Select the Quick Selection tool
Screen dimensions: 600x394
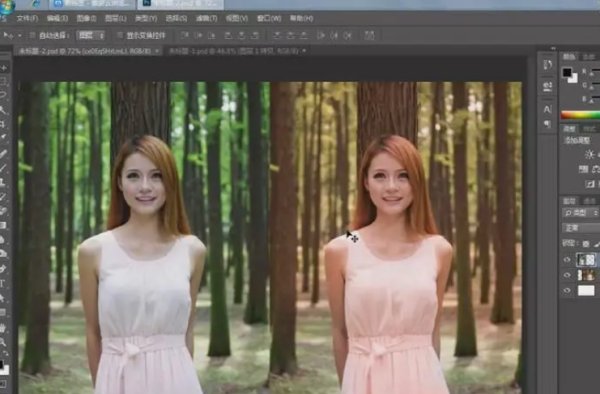tap(4, 110)
